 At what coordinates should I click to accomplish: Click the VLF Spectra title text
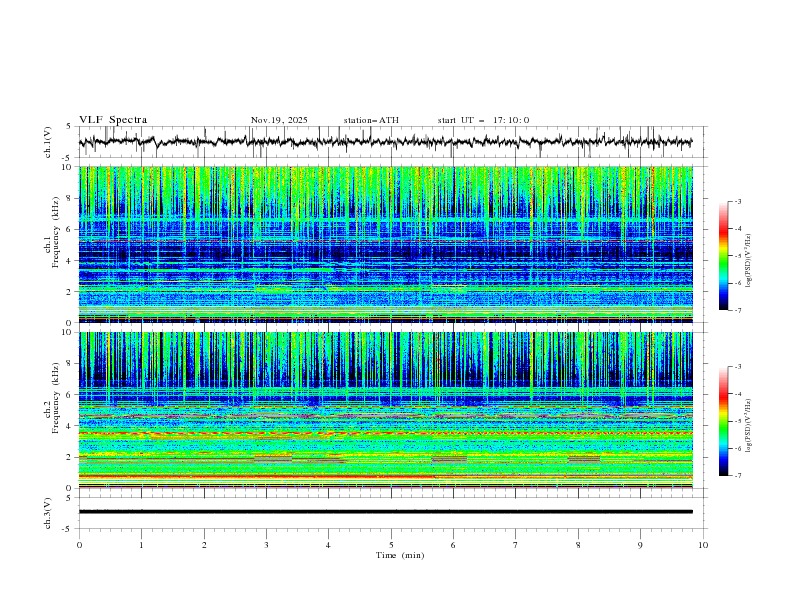(113, 120)
